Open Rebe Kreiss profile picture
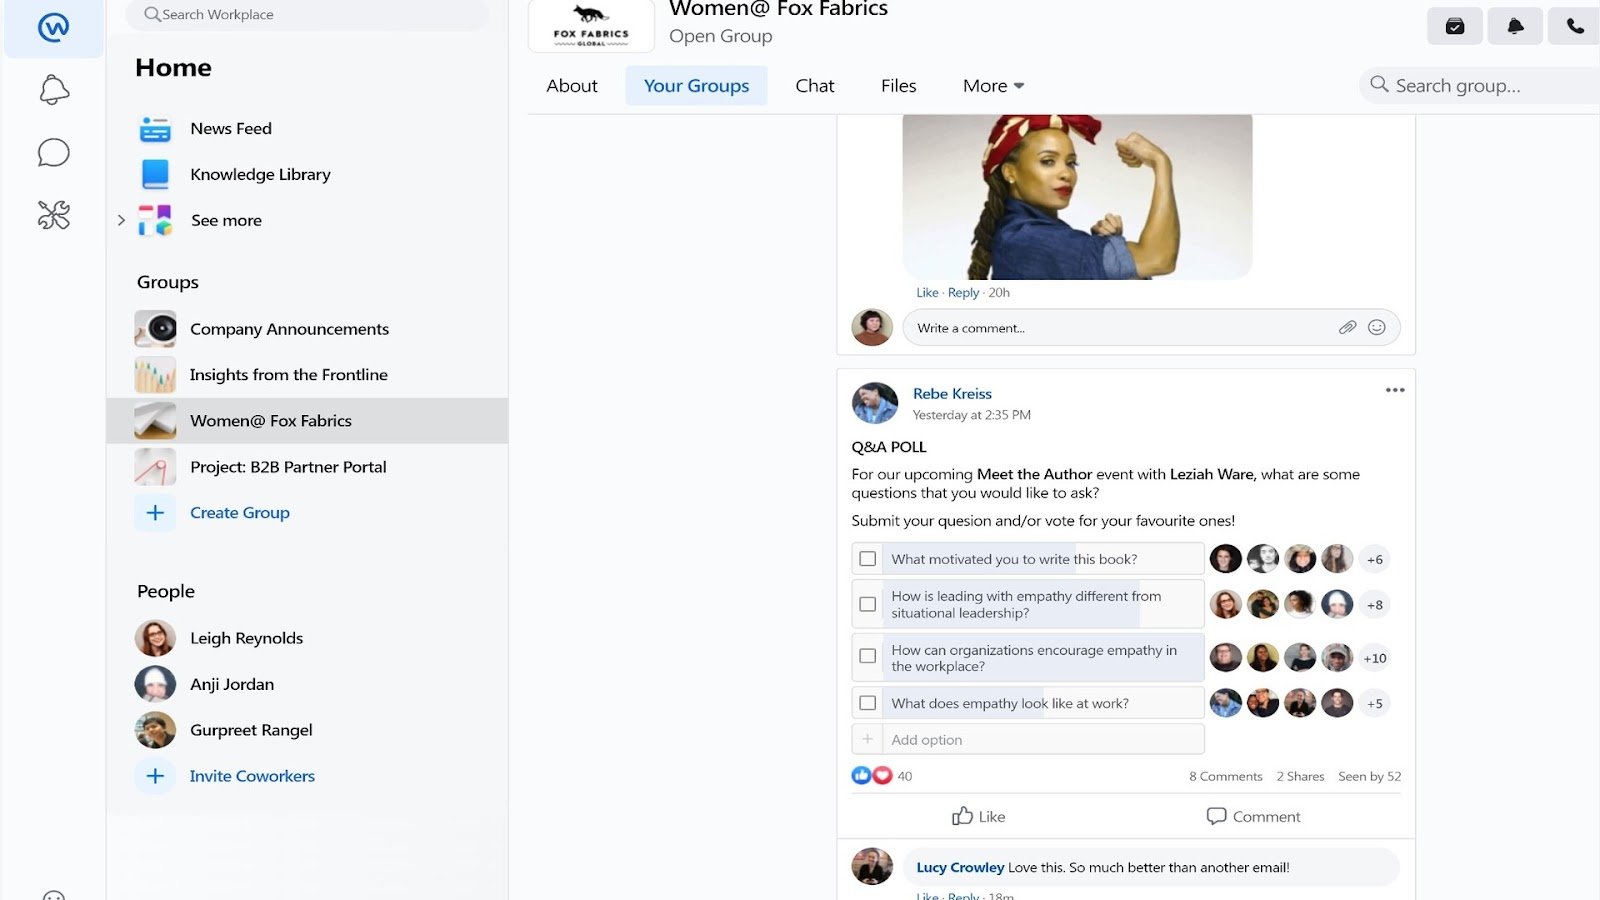 pos(875,403)
